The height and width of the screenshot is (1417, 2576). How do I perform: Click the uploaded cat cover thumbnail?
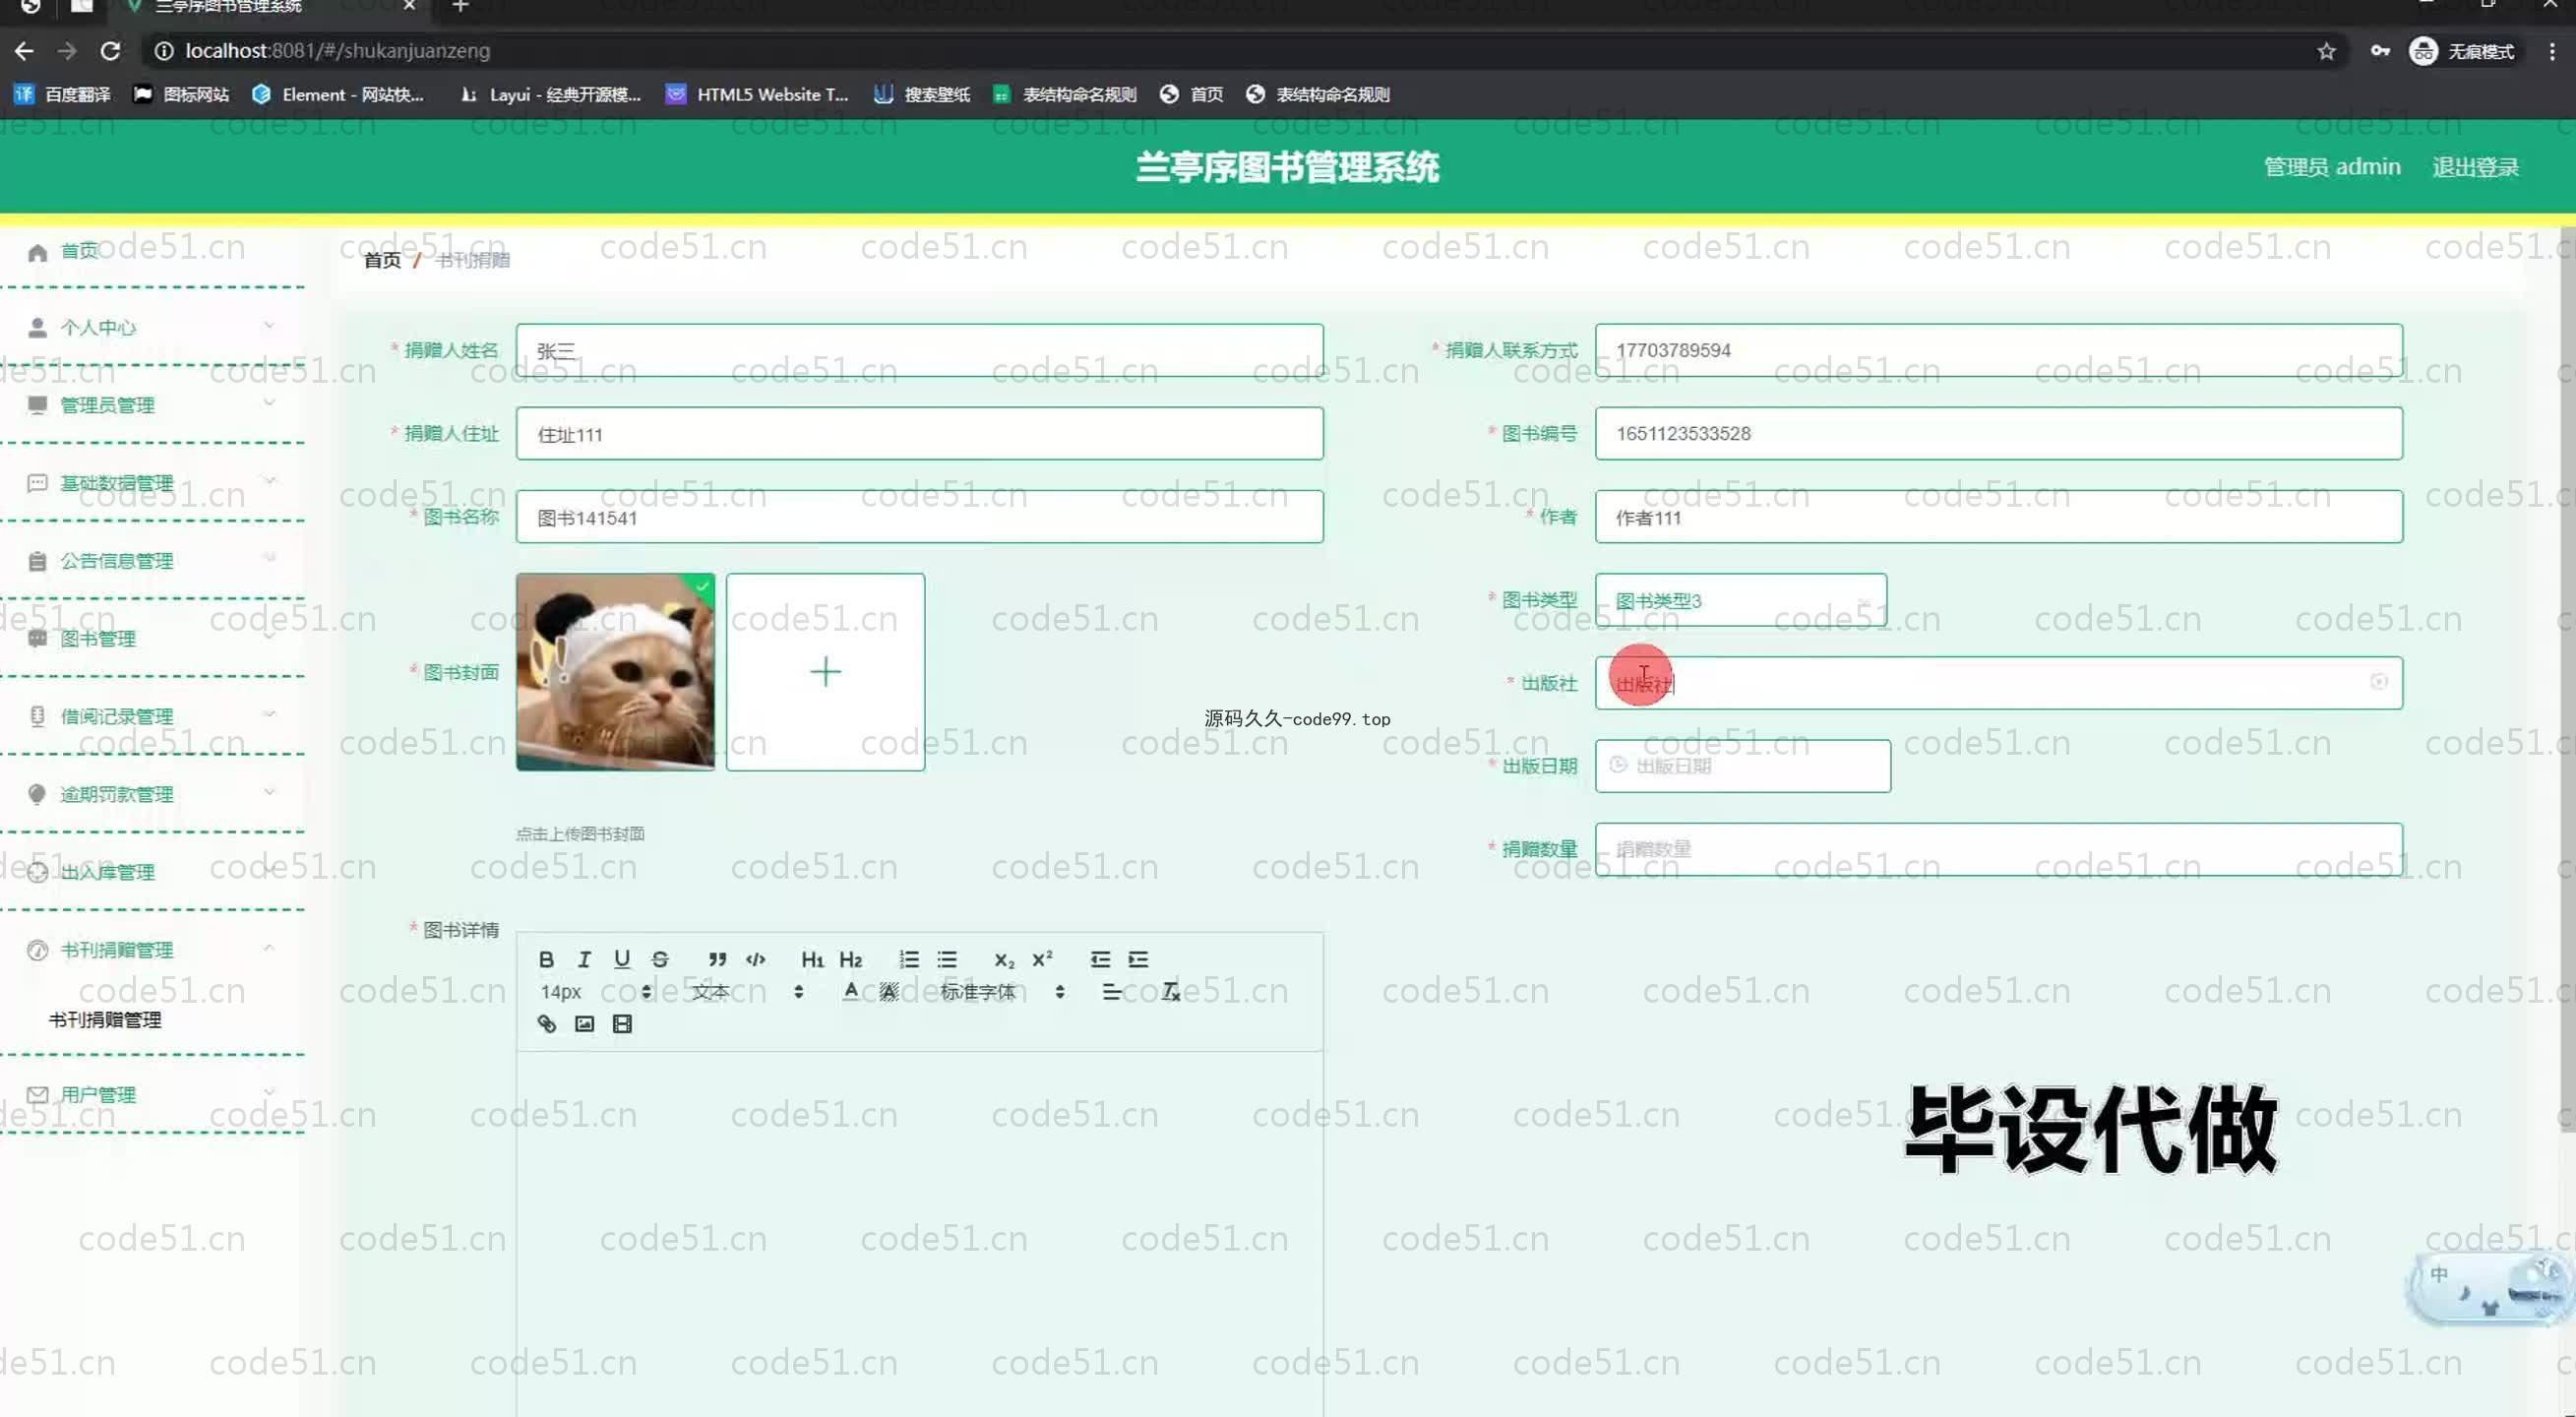(615, 672)
